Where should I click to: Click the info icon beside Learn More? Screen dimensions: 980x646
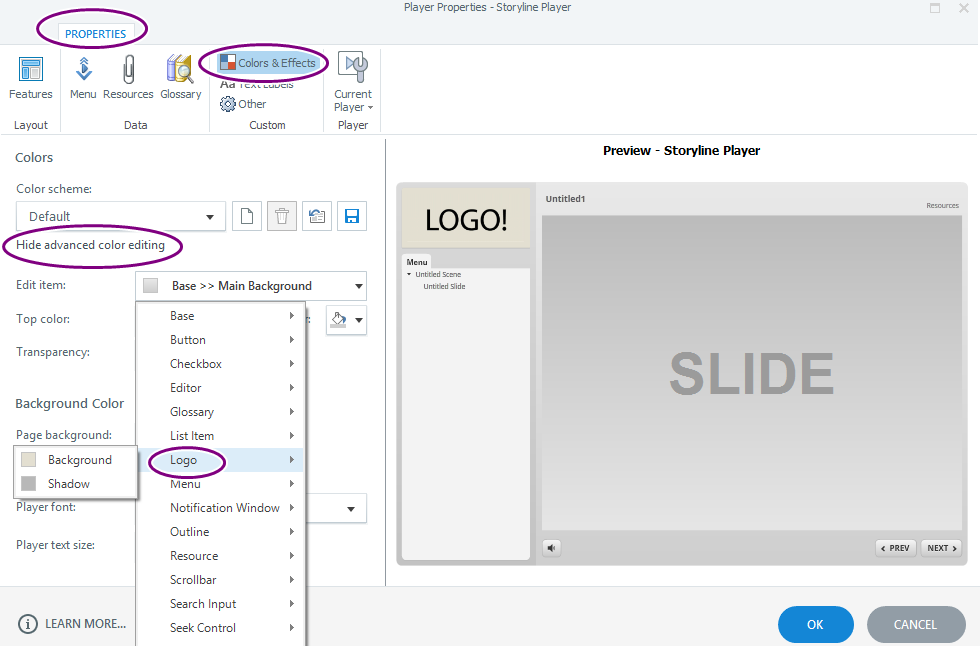[x=28, y=624]
